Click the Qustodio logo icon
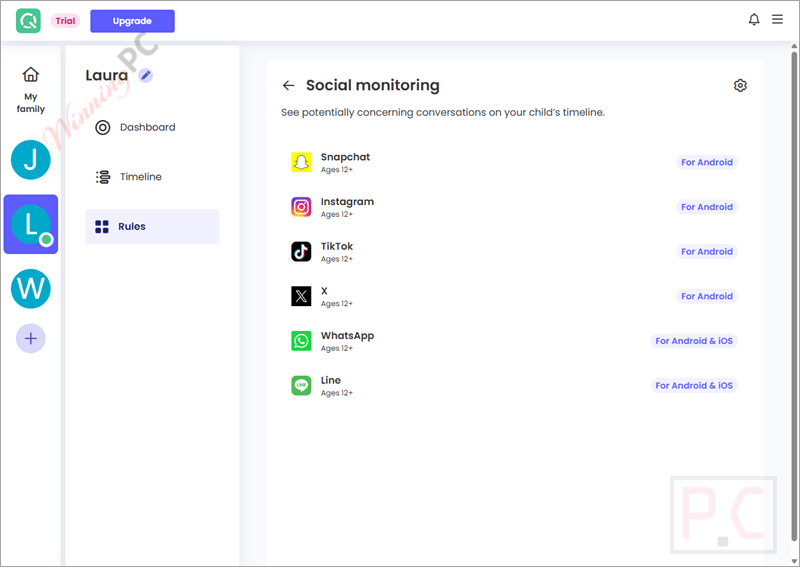This screenshot has width=800, height=567. point(28,21)
